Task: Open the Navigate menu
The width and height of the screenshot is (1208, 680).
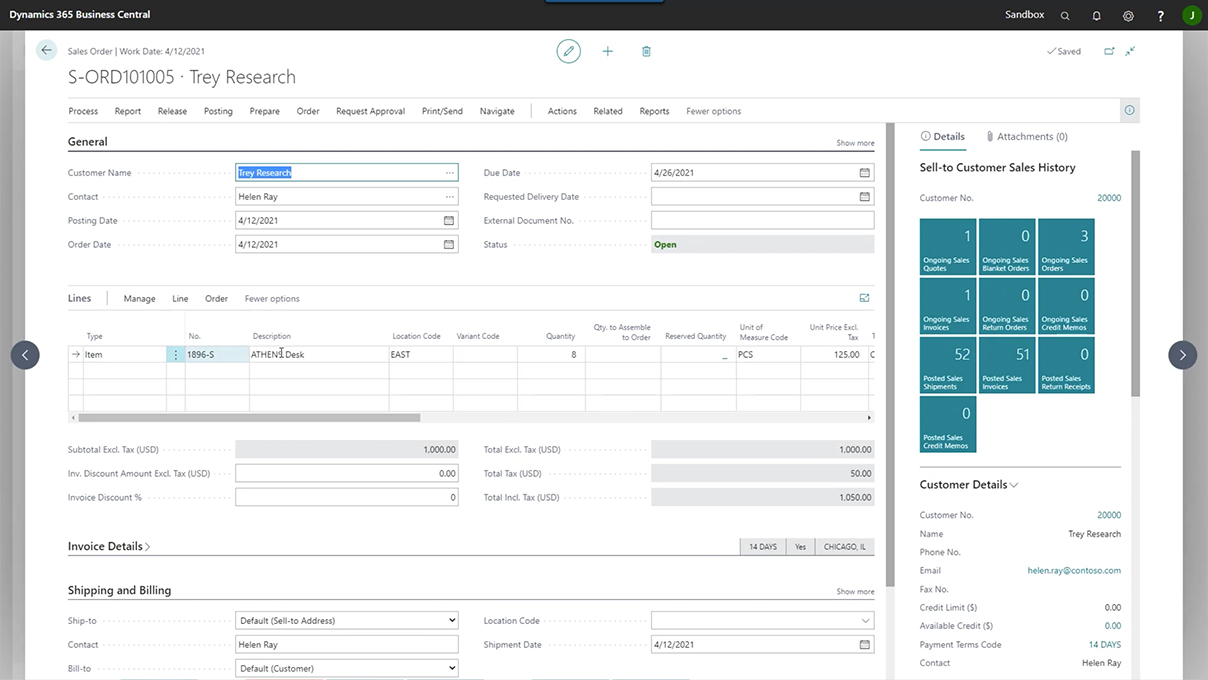Action: pyautogui.click(x=497, y=111)
